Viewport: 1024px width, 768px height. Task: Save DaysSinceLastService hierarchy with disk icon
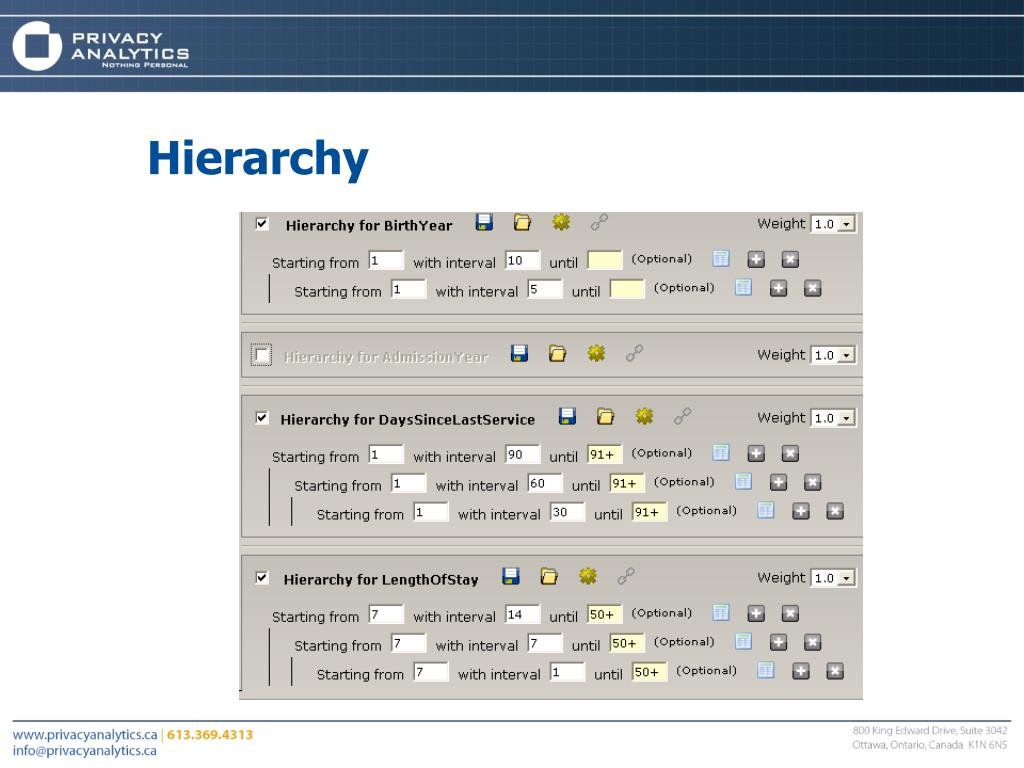click(568, 416)
